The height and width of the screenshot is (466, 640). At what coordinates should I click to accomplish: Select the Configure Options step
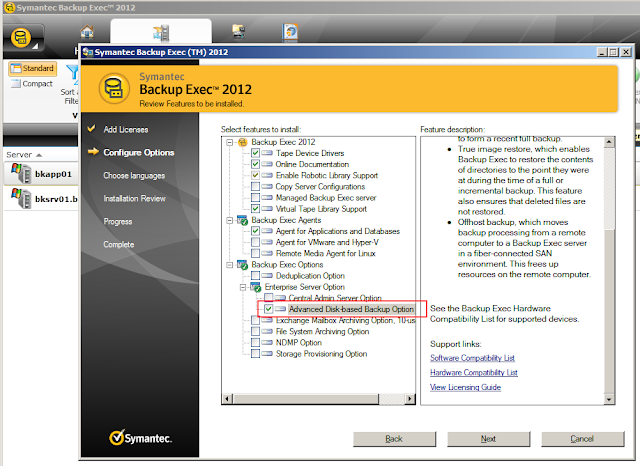139,153
